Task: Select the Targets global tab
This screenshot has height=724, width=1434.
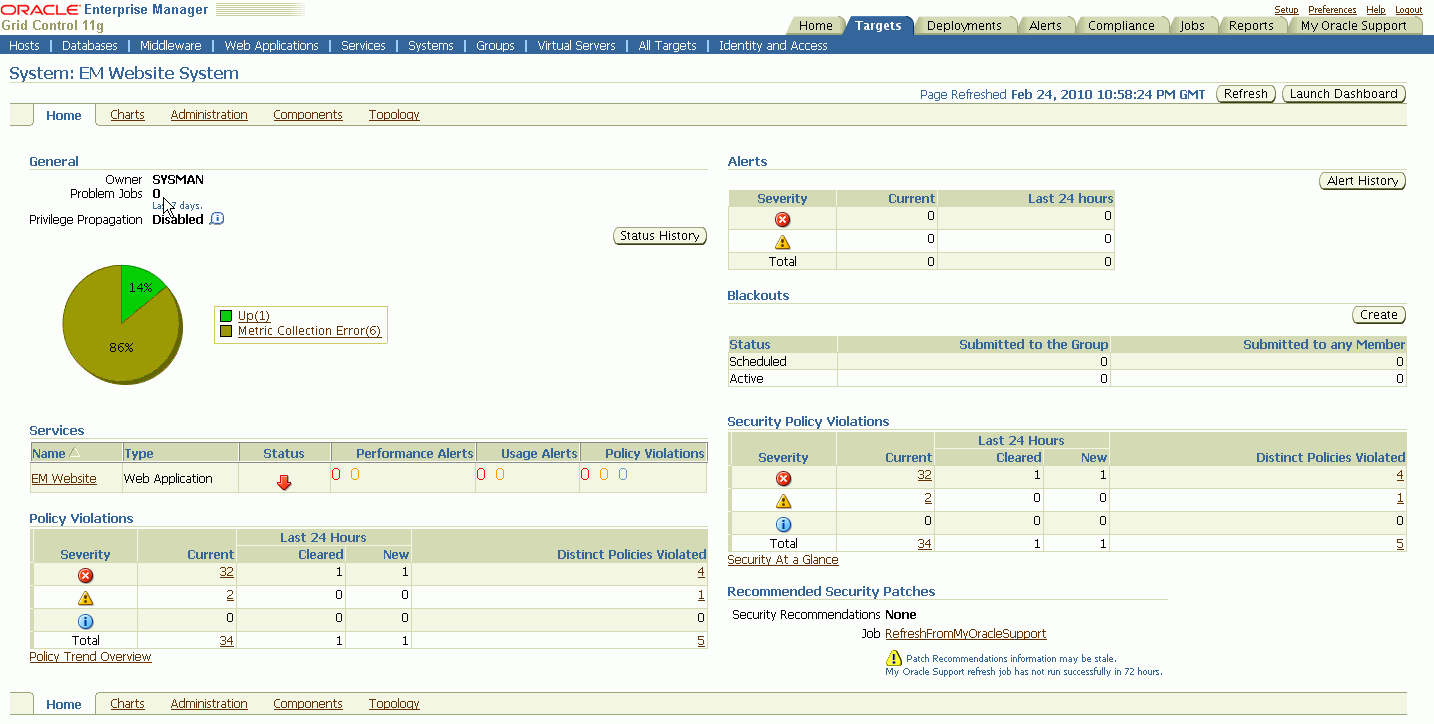Action: [878, 26]
